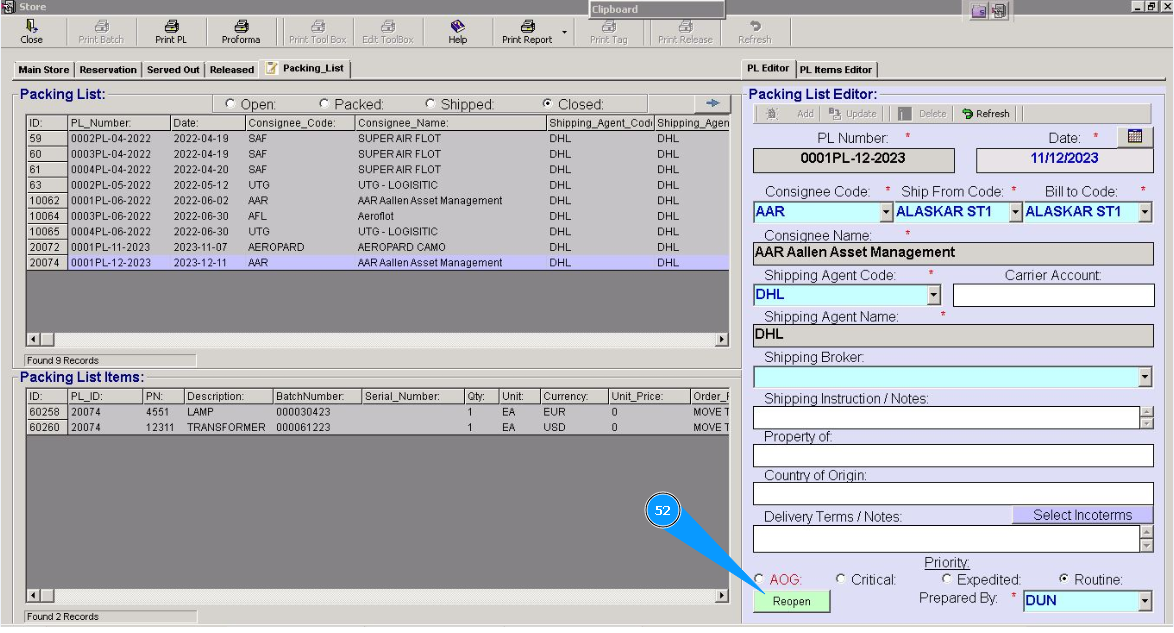Screen dimensions: 1174x633
Task: Click the Carrier Account input field
Action: (x=1053, y=295)
